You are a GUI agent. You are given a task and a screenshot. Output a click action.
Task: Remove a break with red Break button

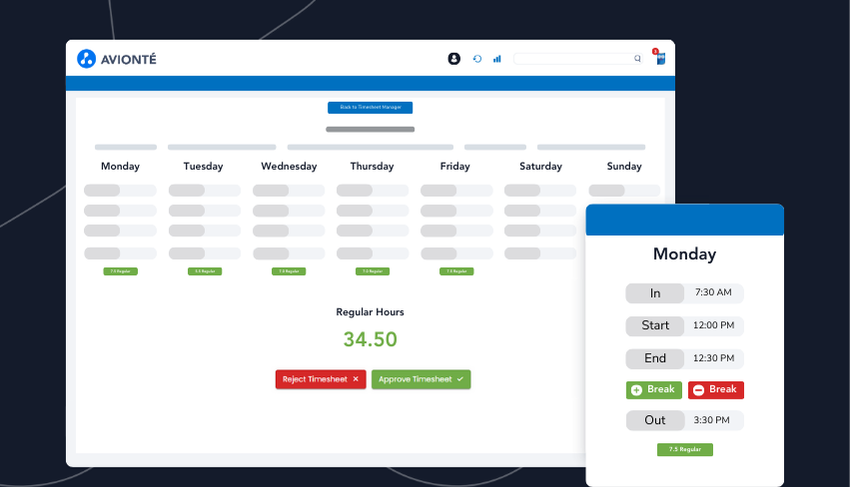(716, 390)
